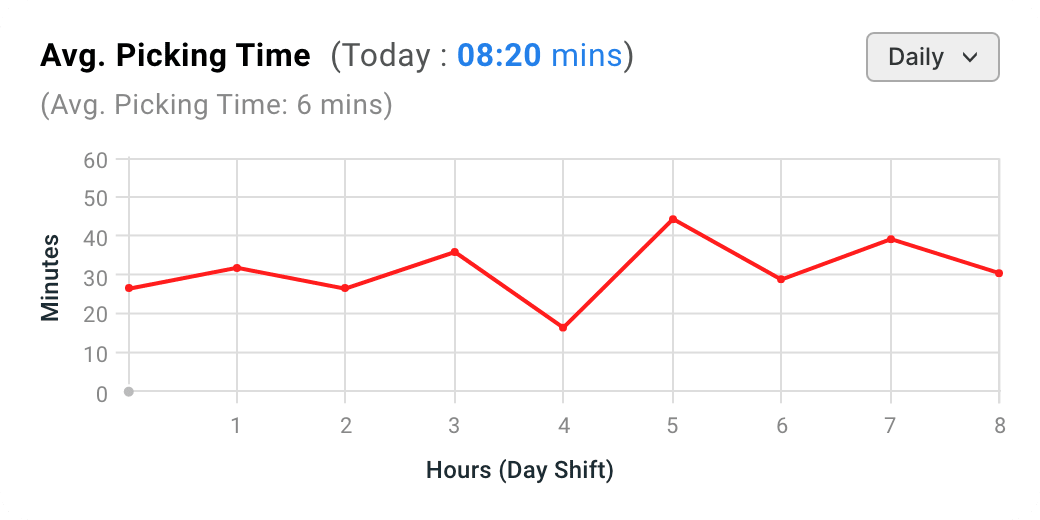Screen dimensions: 1040x520
Task: Click the data point at hour 6
Action: (x=781, y=279)
